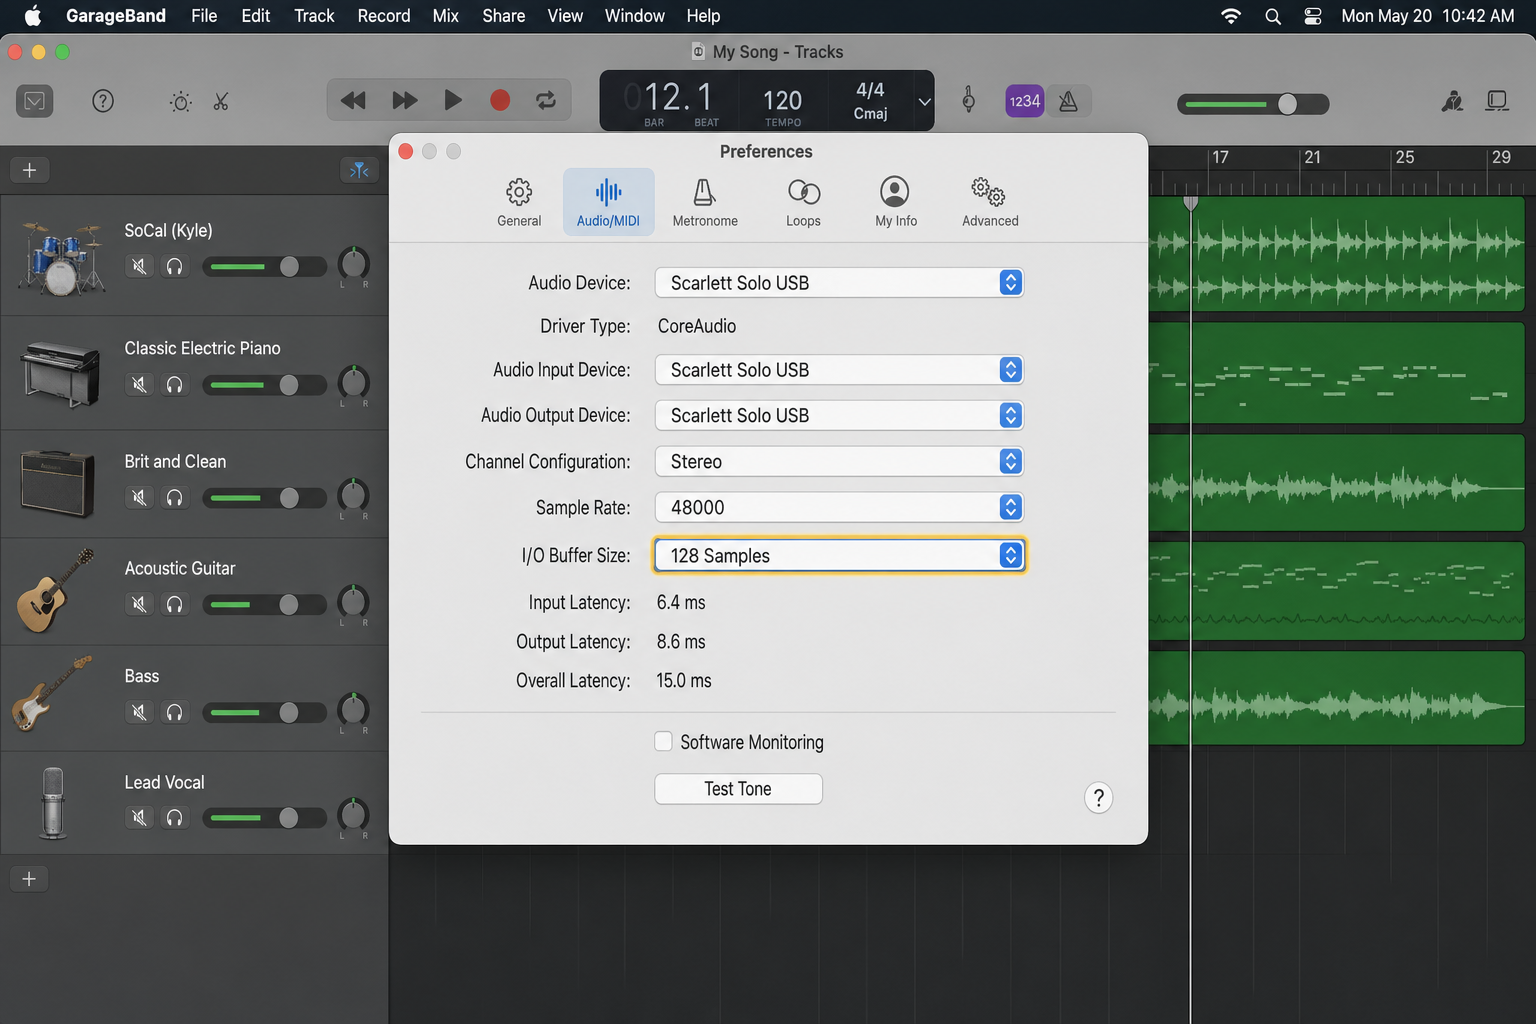1536x1024 pixels.
Task: Click the pan knob on Bass track
Action: coord(353,709)
